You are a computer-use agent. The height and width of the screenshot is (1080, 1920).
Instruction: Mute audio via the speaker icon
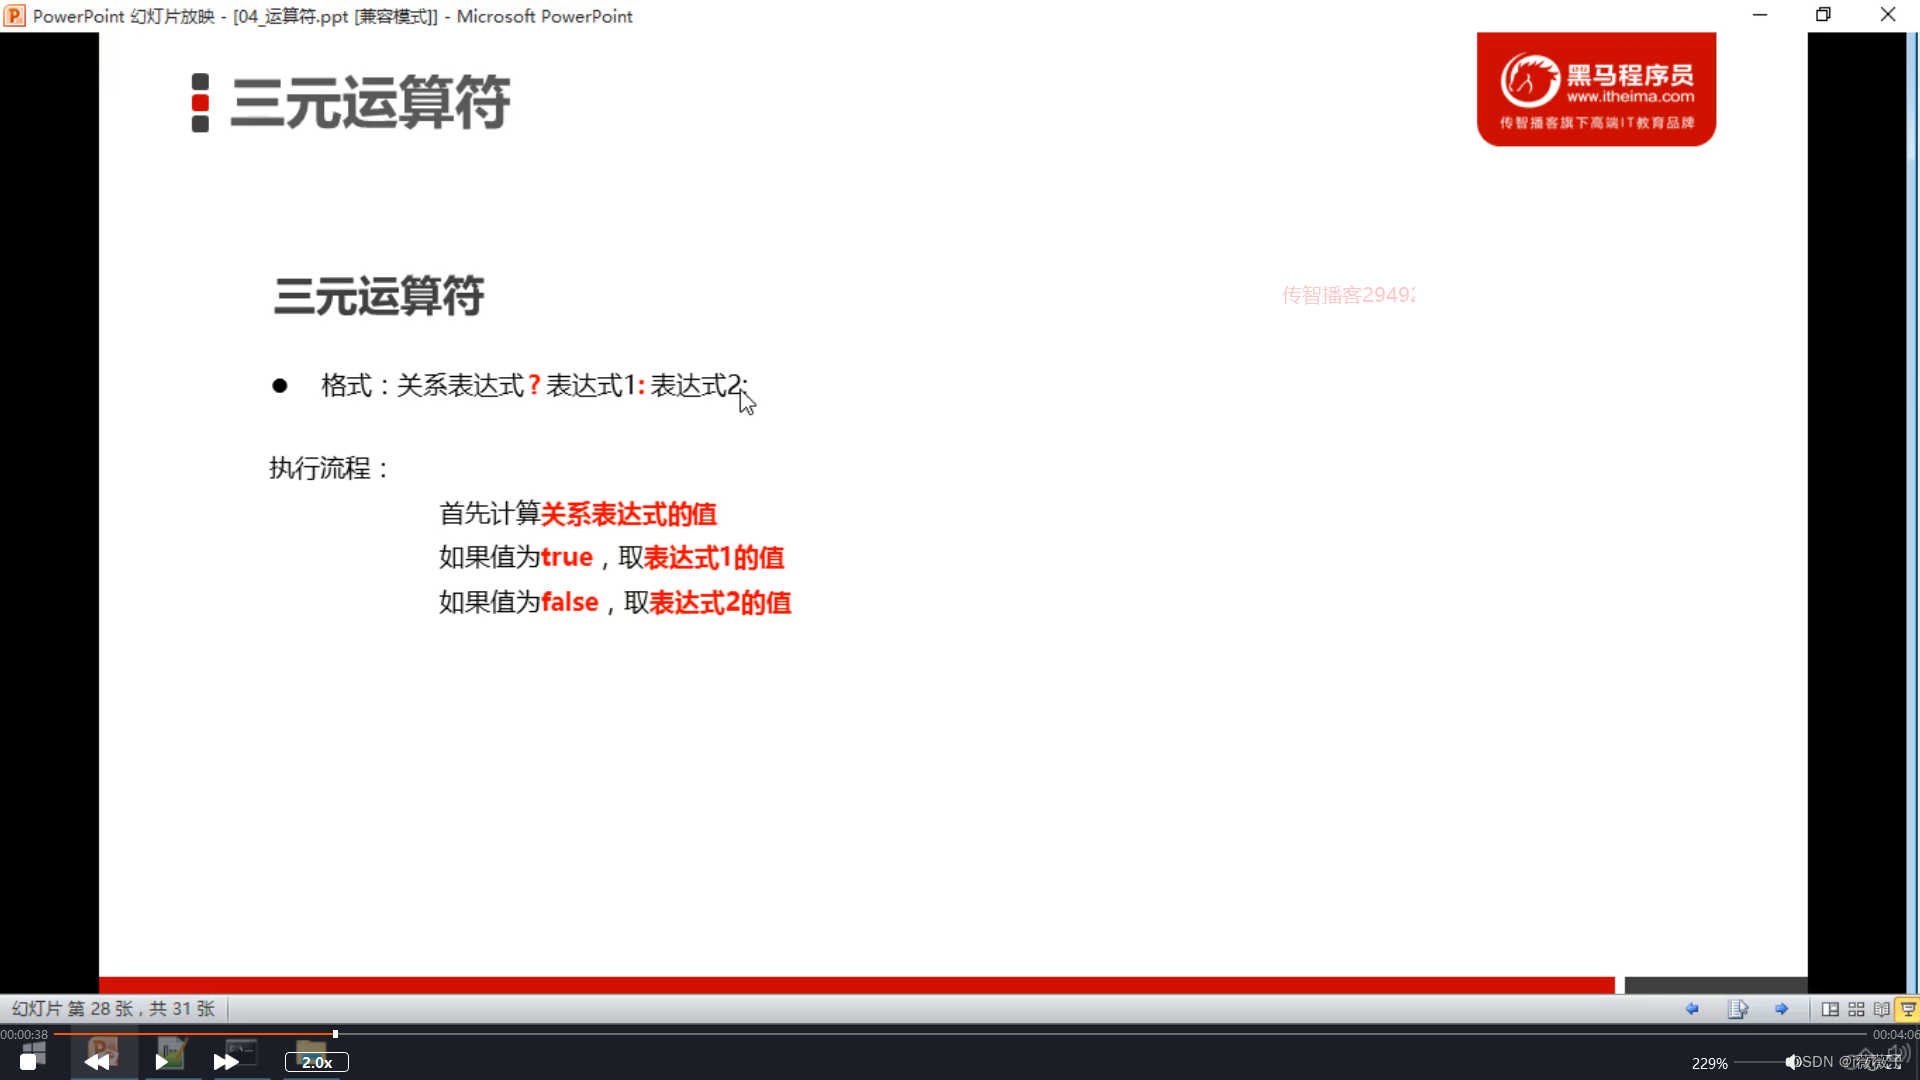[x=1792, y=1062]
